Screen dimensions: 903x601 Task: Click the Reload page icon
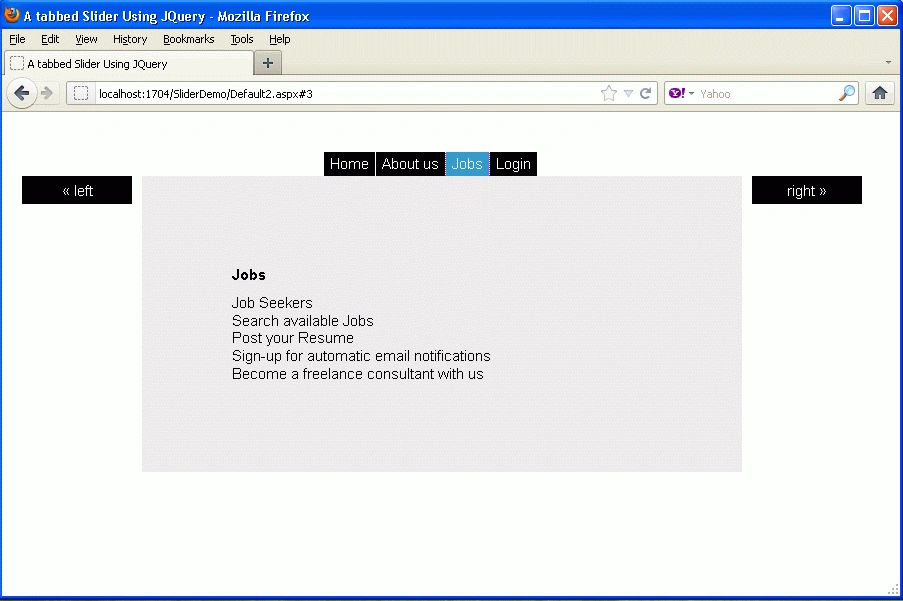click(646, 93)
